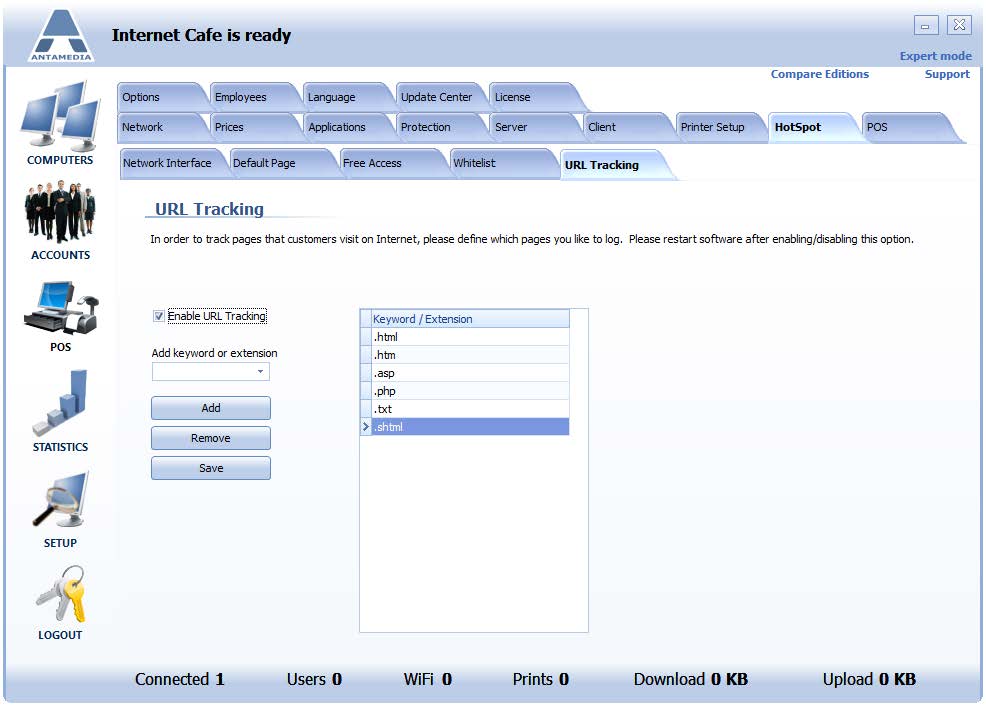Minimize the Internet Cafe window
Viewport: 986px width, 707px height.
pos(926,26)
